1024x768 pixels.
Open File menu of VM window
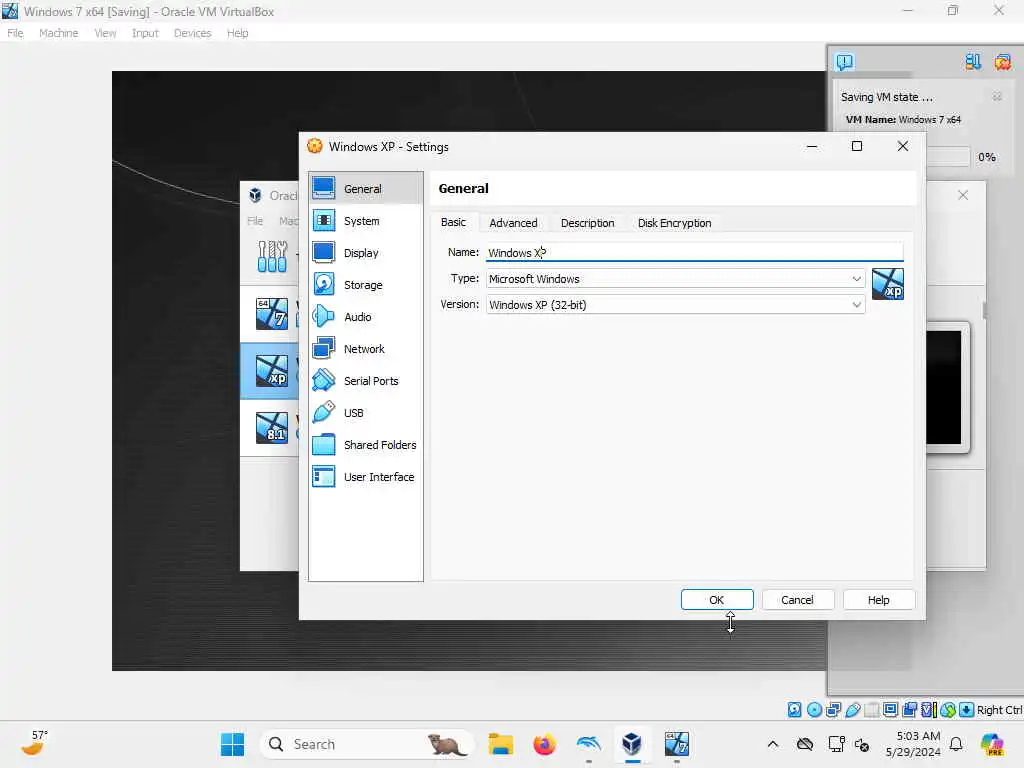15,33
